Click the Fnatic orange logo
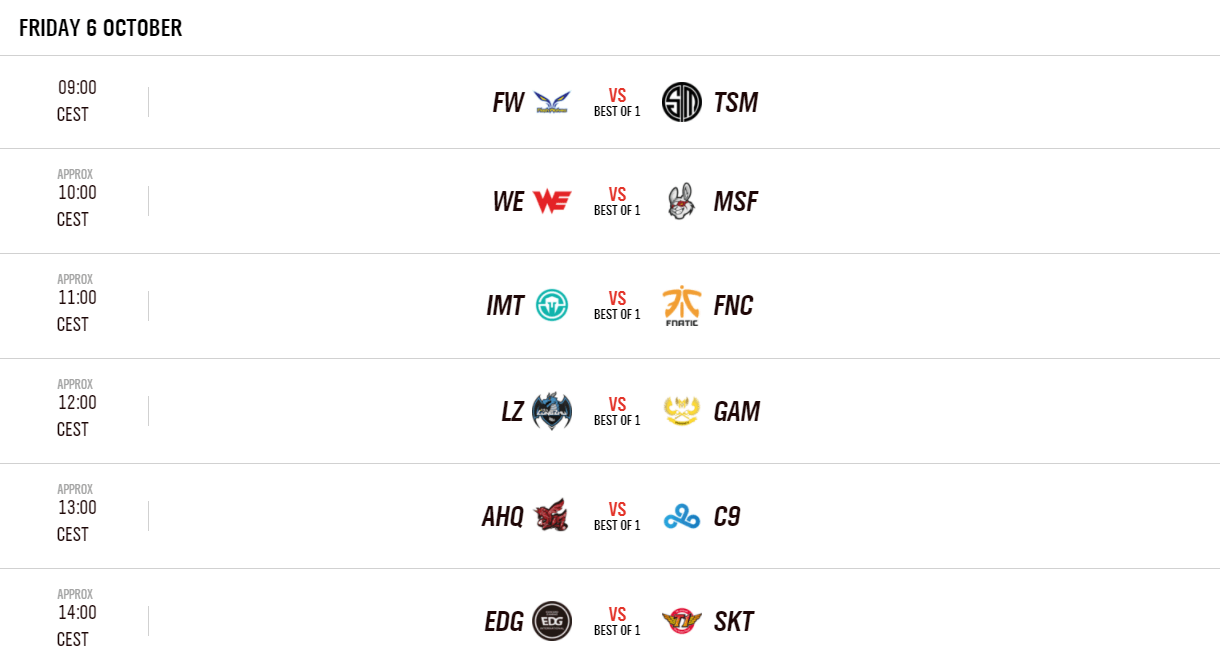 click(682, 306)
